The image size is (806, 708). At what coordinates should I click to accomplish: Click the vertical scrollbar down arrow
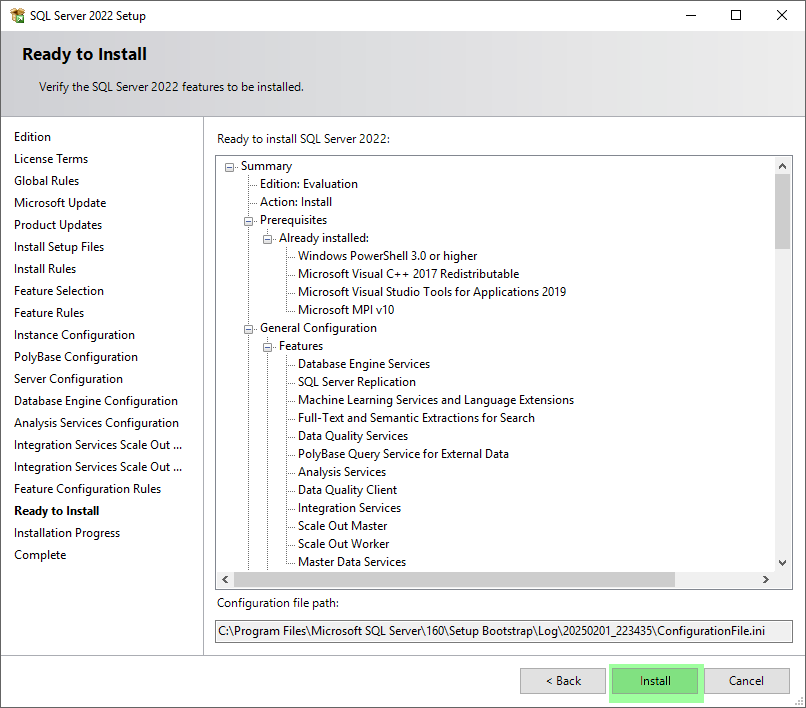click(783, 562)
